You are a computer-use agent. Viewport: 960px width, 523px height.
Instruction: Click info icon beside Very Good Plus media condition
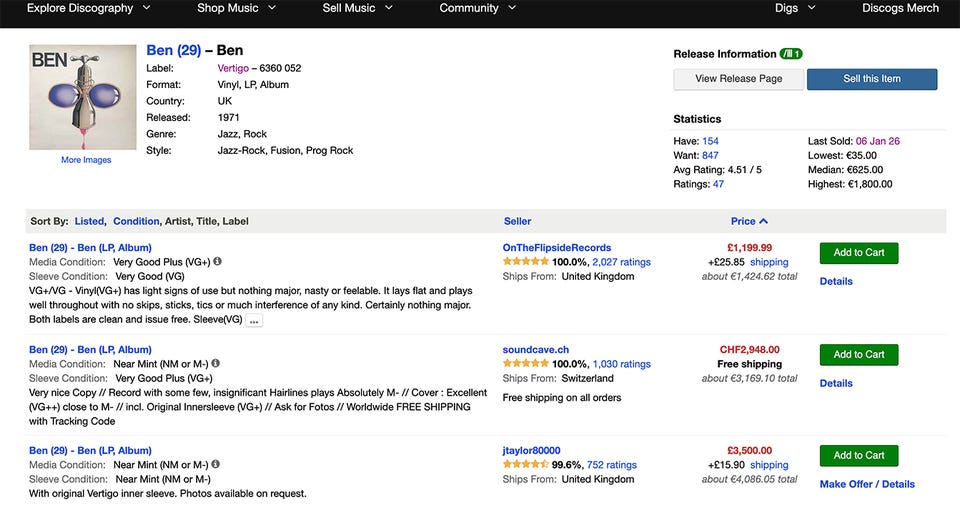217,262
